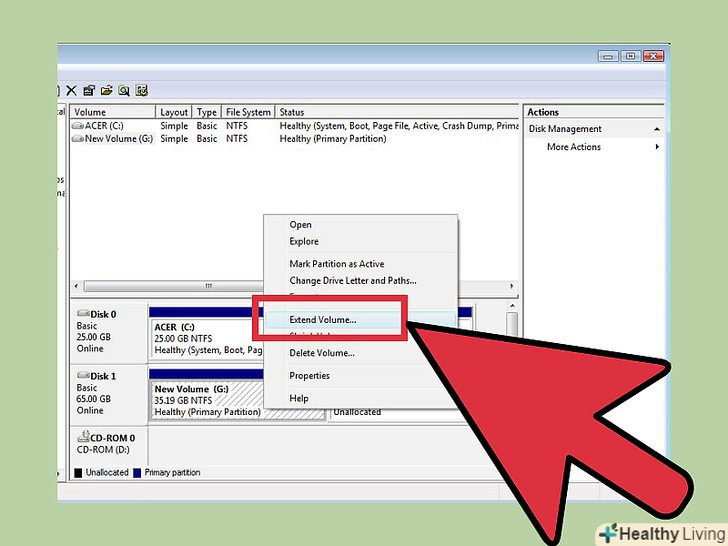Select the New Volume (G:) drive icon in list
This screenshot has width=728, height=546.
click(78, 138)
